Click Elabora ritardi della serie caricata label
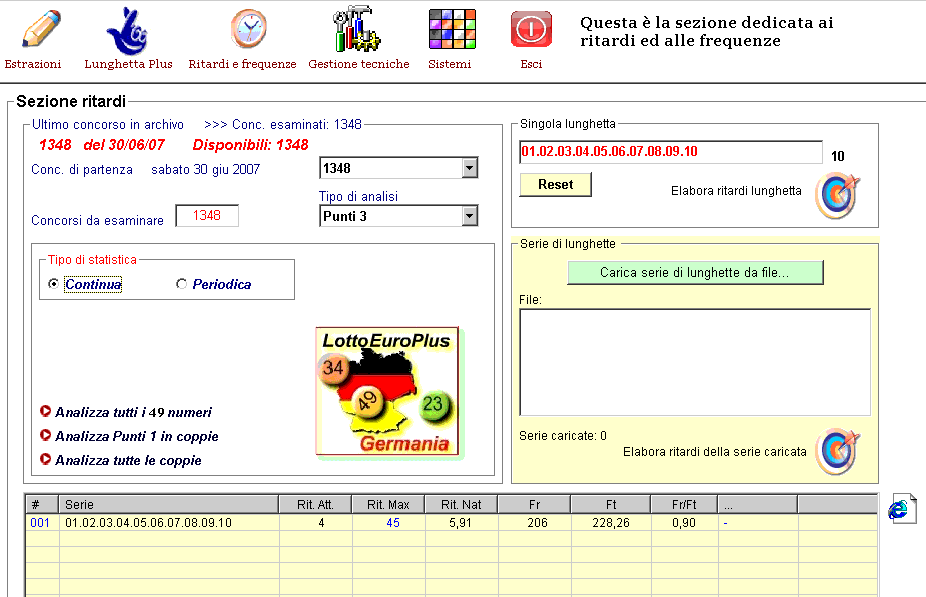 (x=715, y=452)
